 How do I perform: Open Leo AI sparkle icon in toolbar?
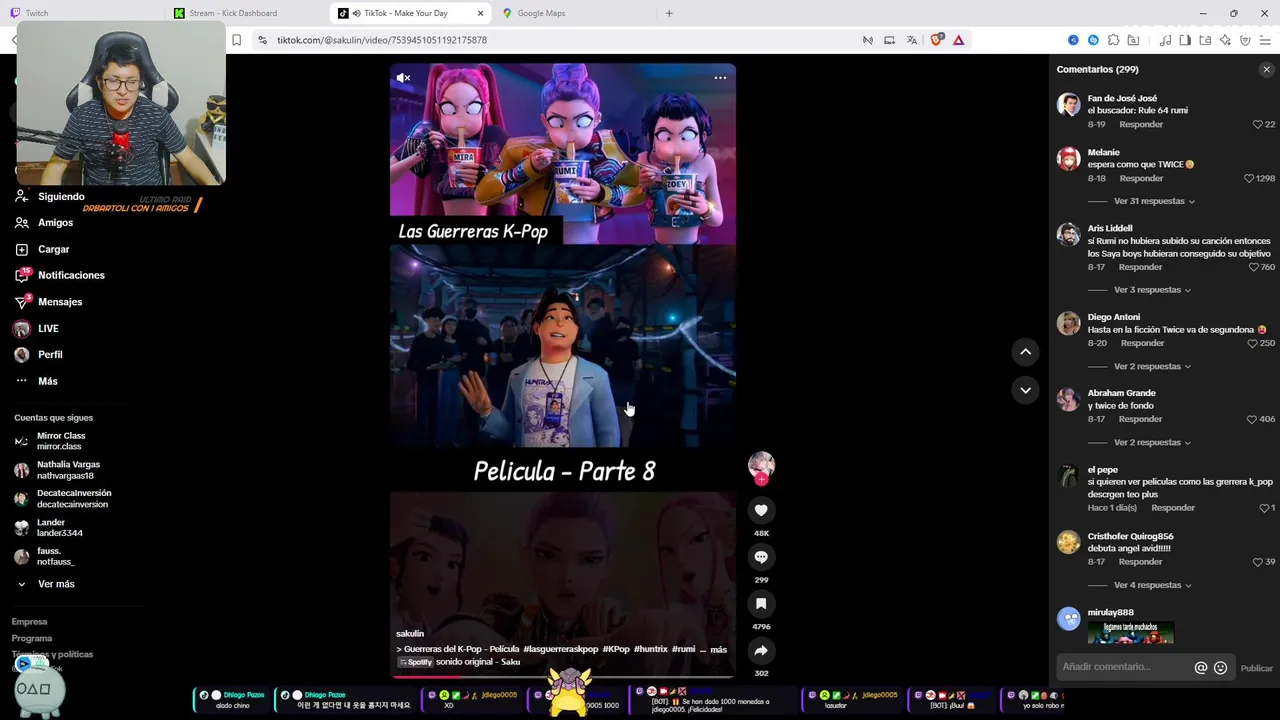1225,40
